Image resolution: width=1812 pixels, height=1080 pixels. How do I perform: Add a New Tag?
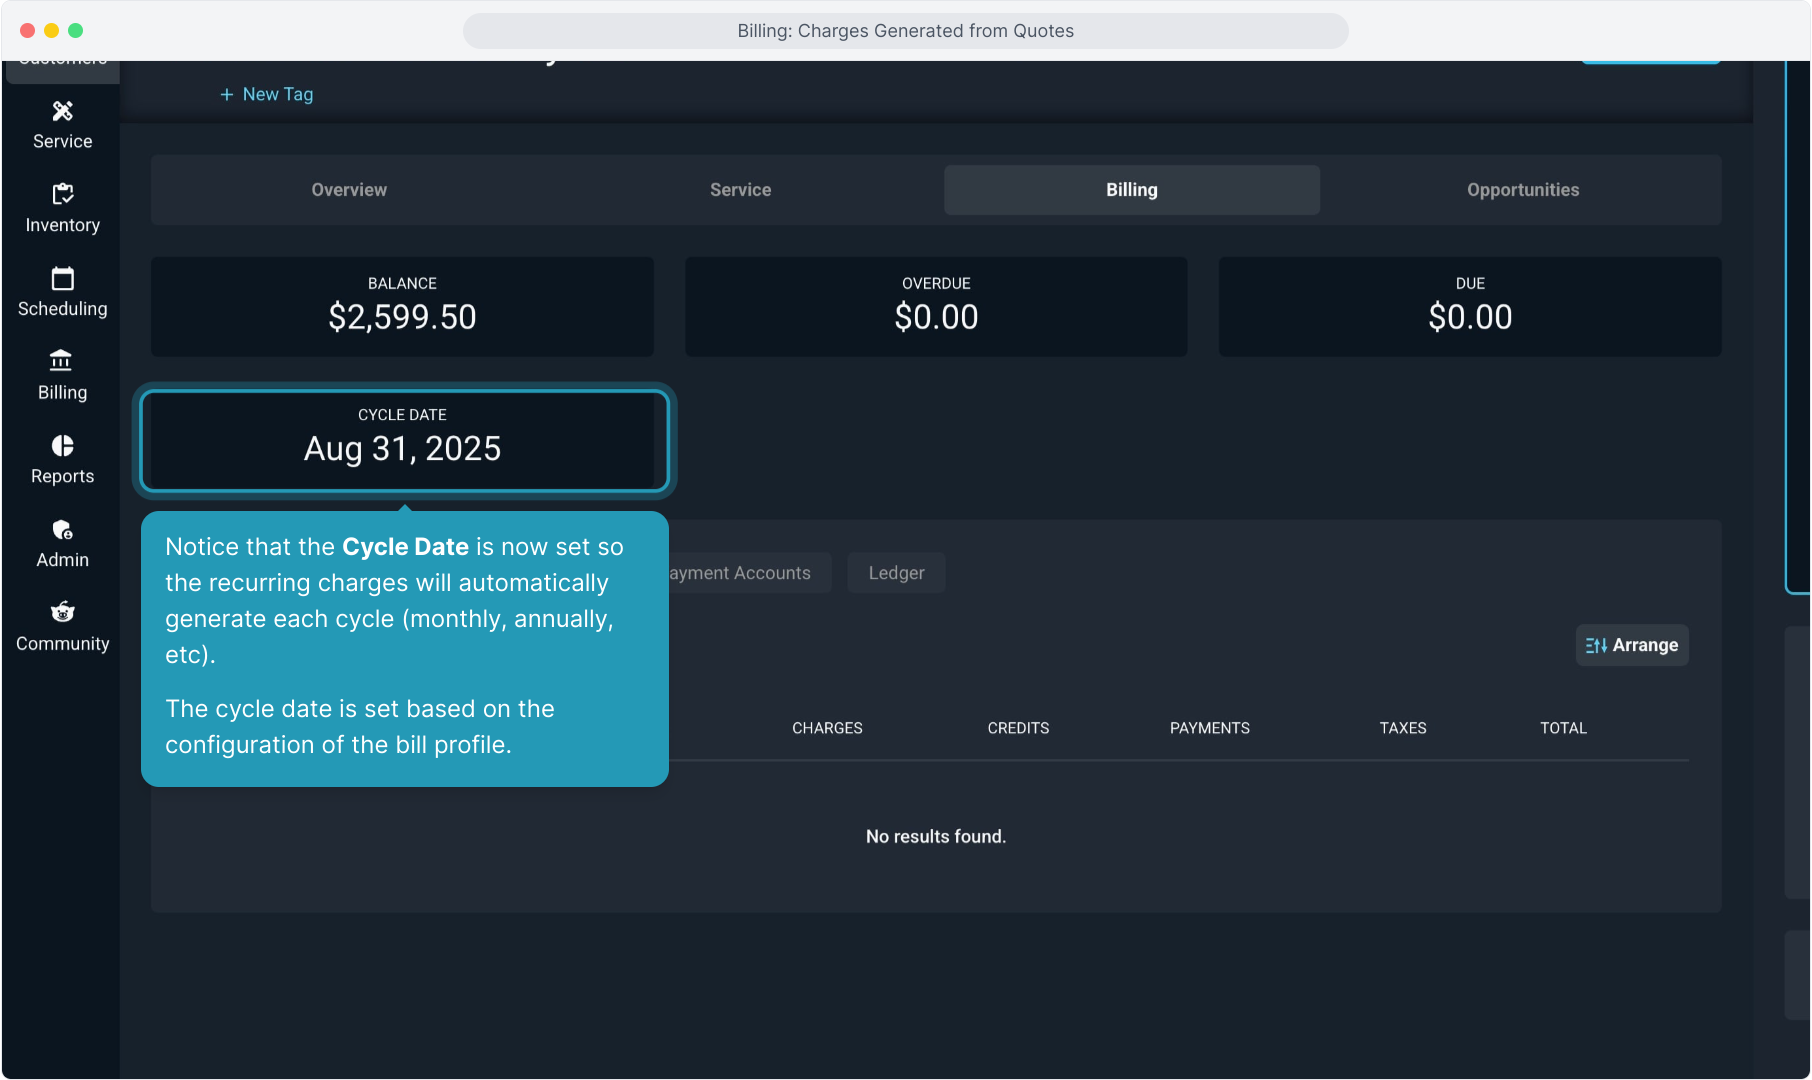pos(267,94)
